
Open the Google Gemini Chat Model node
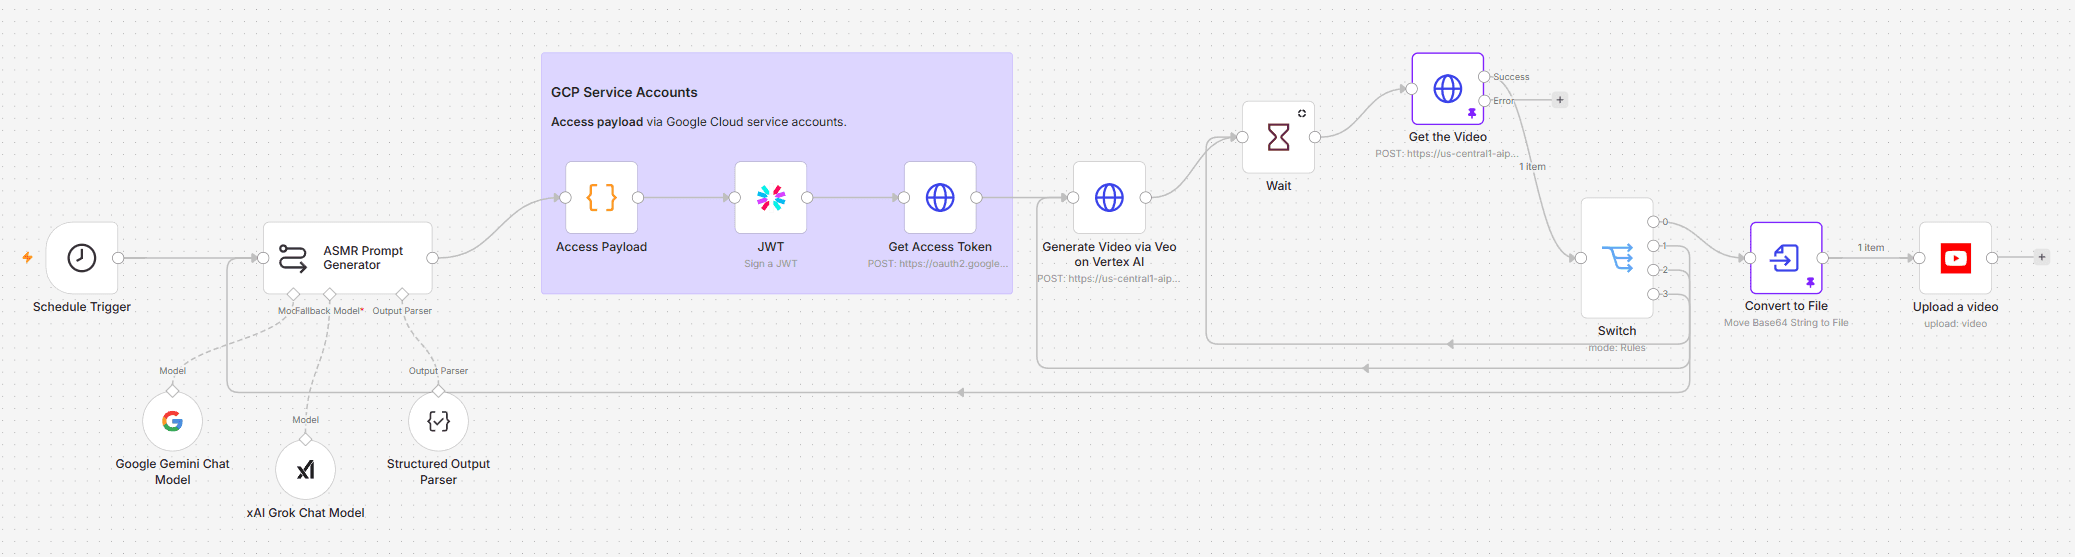point(172,422)
